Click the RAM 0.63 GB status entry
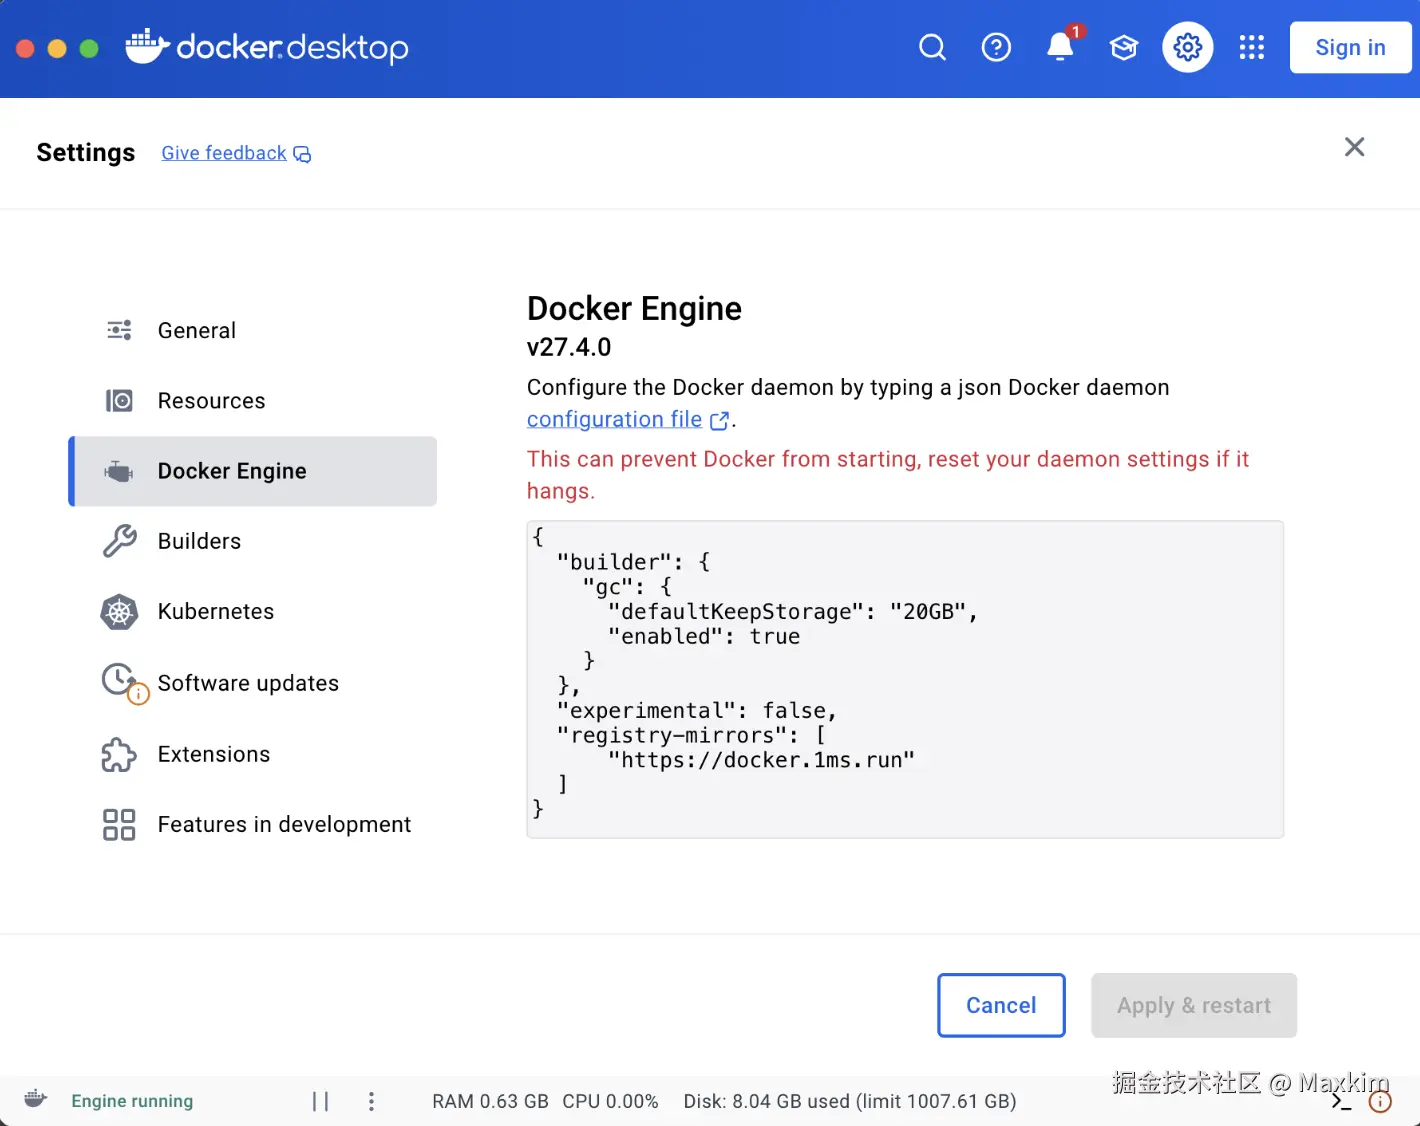 tap(490, 1101)
